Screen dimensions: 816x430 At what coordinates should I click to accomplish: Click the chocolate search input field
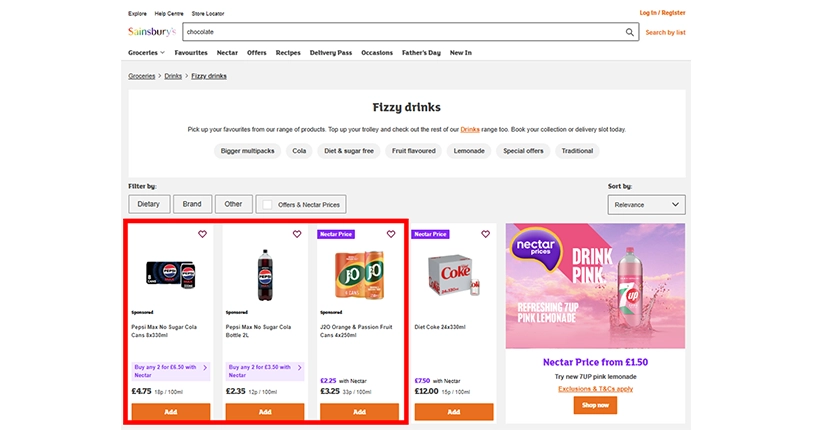tap(400, 32)
